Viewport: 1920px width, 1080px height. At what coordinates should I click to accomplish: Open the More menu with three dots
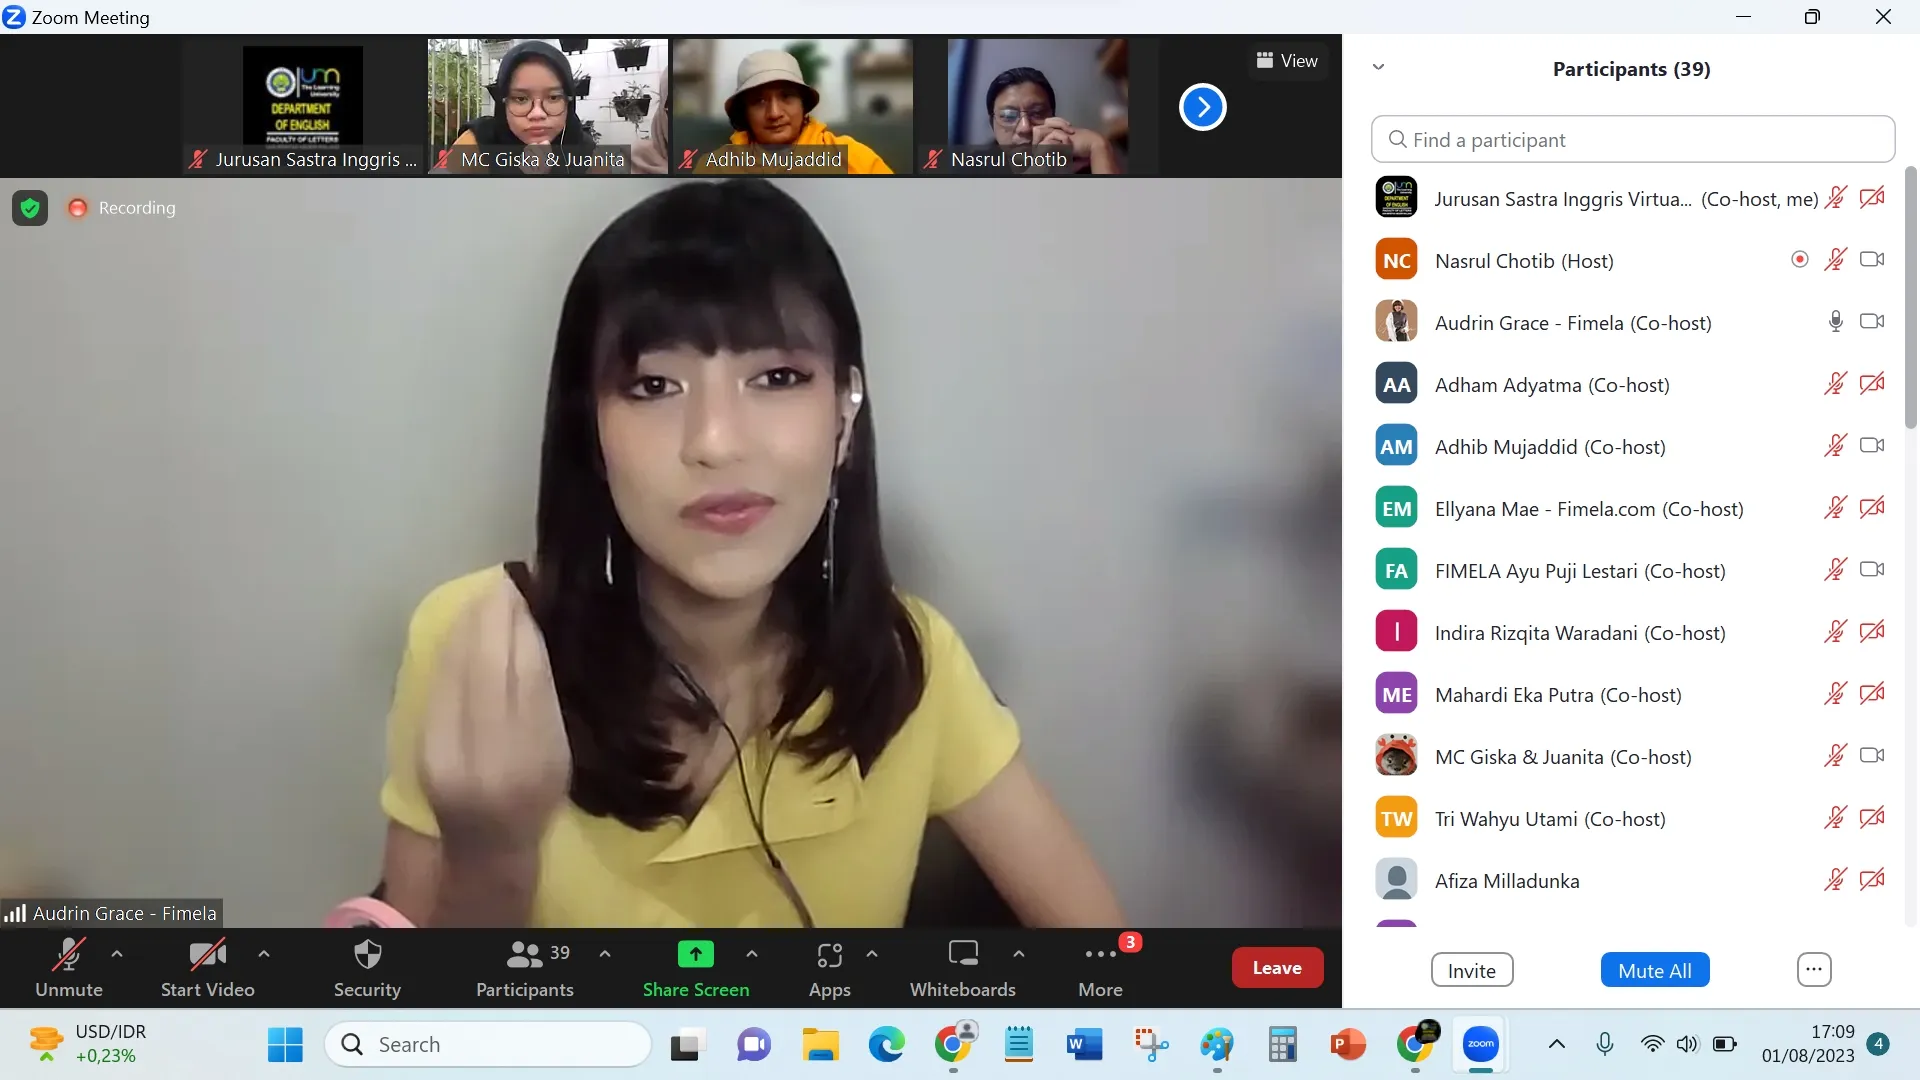(1100, 968)
